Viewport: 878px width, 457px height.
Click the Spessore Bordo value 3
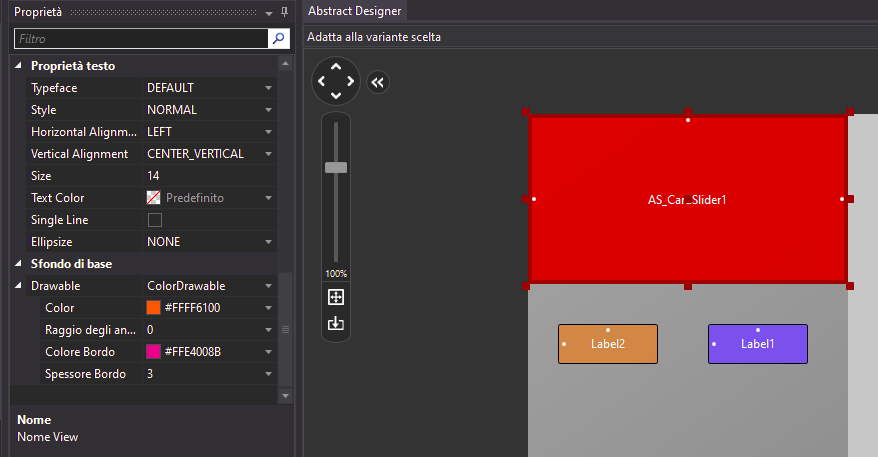click(x=150, y=374)
